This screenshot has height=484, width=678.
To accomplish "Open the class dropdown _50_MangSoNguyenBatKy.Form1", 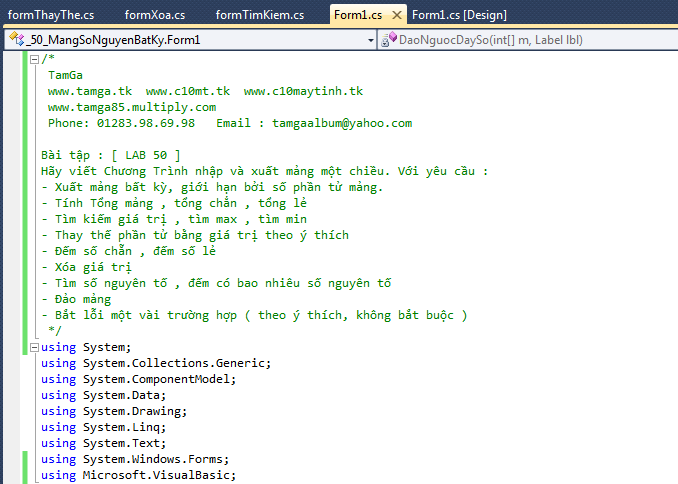I will coord(190,40).
